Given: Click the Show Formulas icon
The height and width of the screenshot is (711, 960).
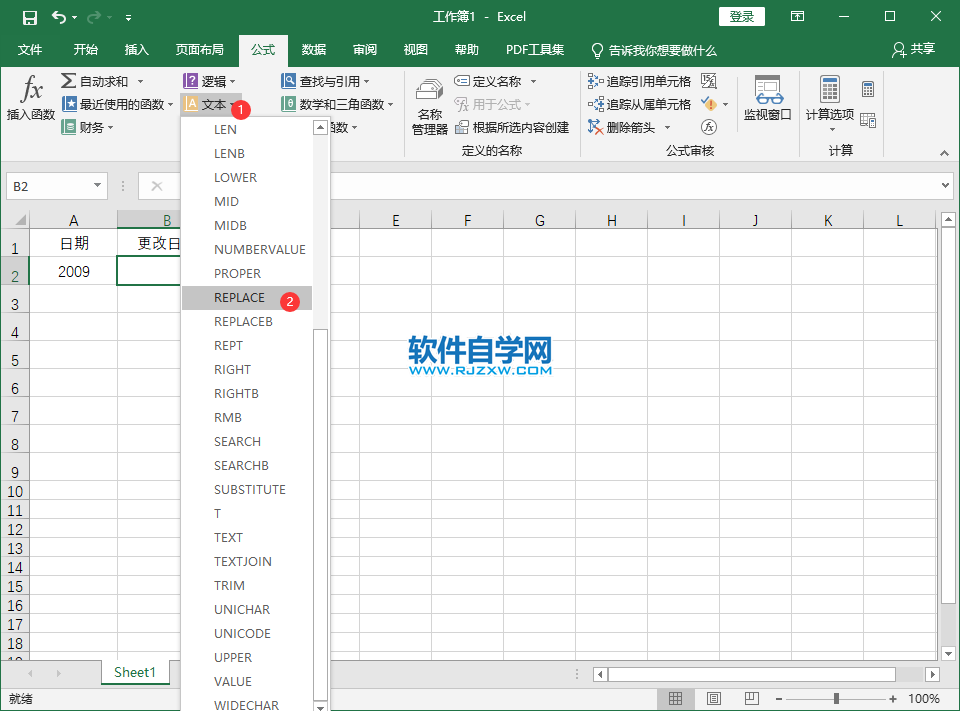Looking at the screenshot, I should pos(709,81).
